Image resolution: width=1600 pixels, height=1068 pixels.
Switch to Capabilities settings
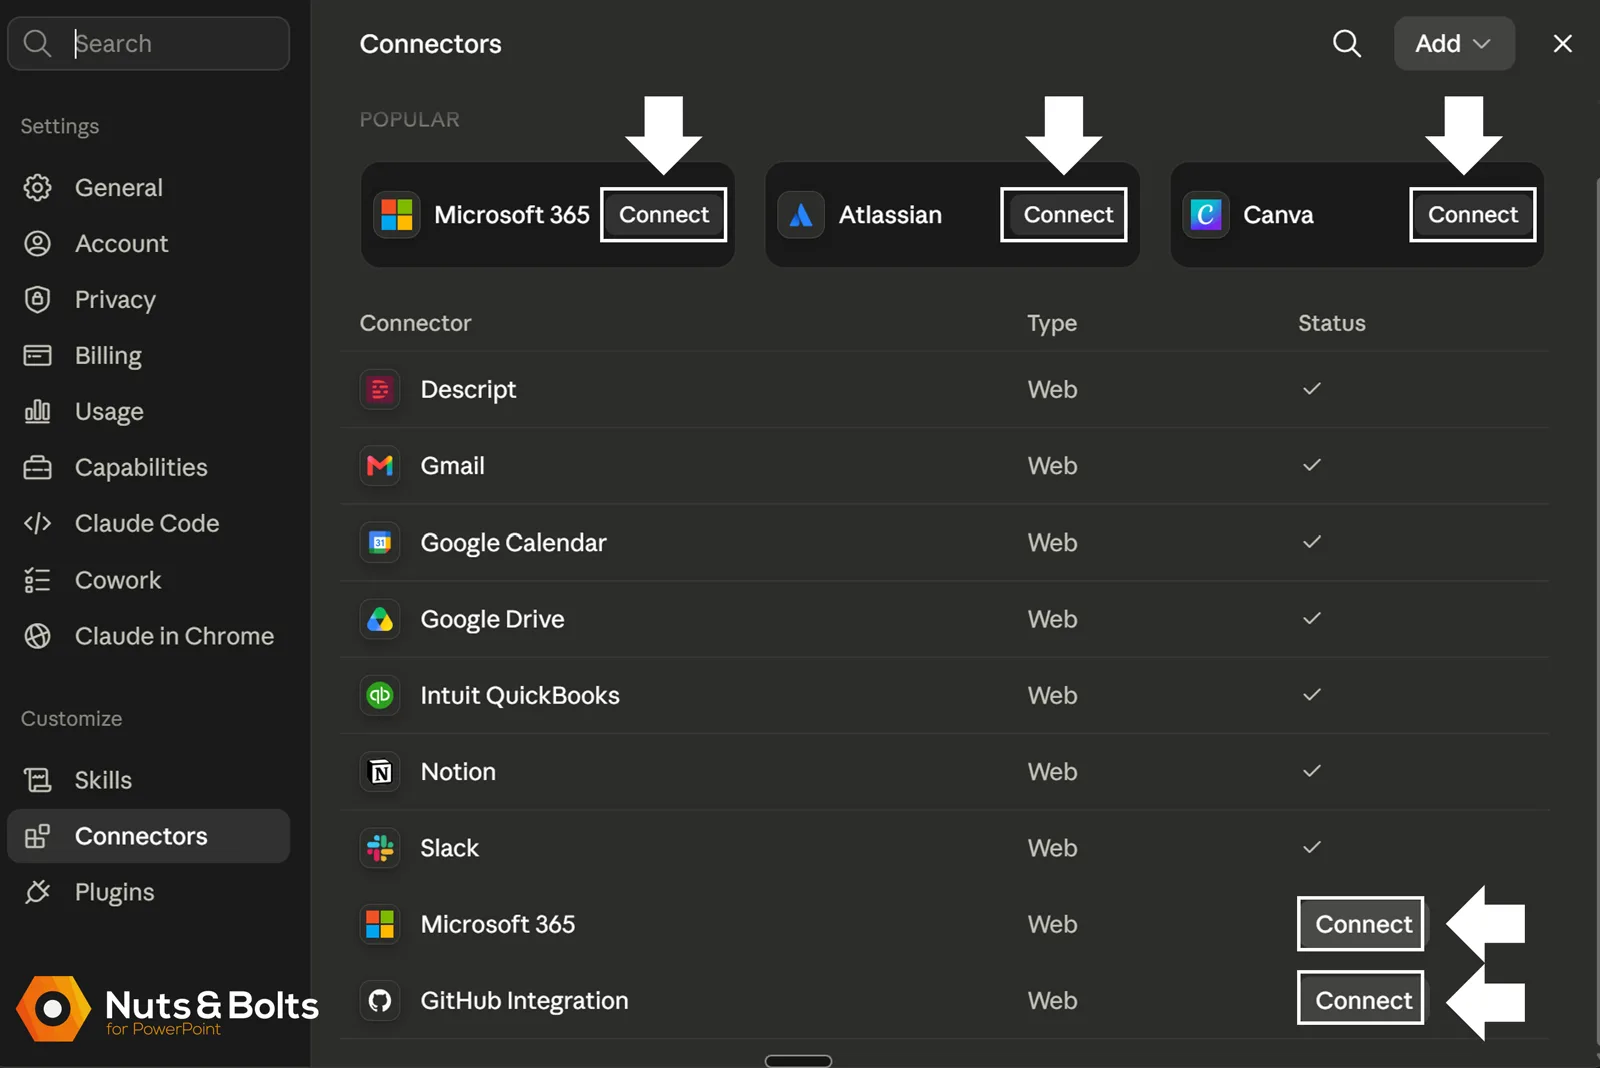tap(141, 467)
